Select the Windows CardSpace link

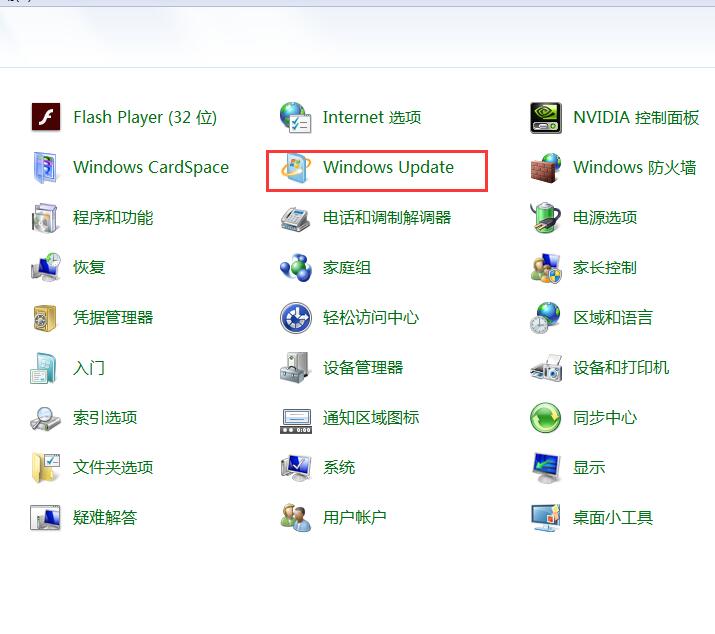coord(151,167)
